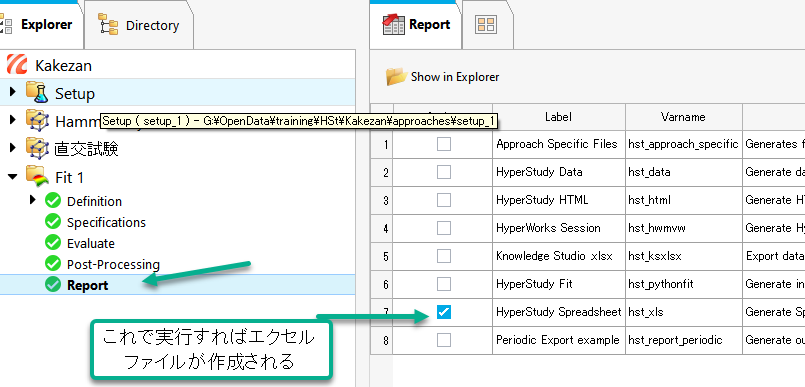Image resolution: width=805 pixels, height=387 pixels.
Task: Enable HyperStudy Fit checkbox
Action: point(444,284)
